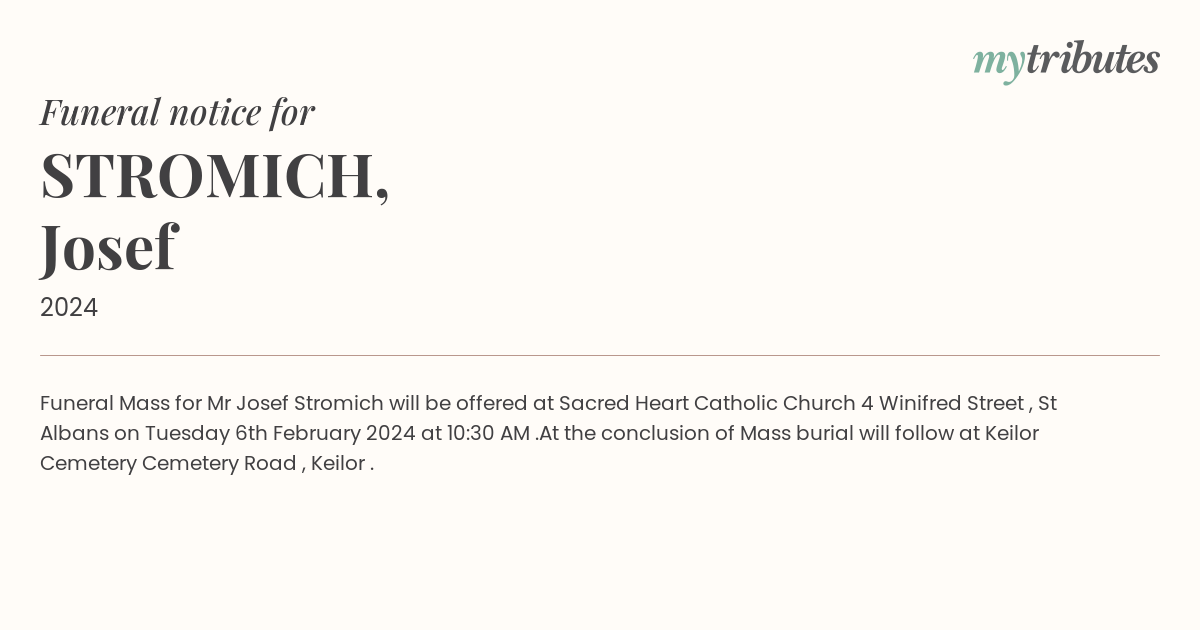
Task: Select the "Funeral notice for" heading
Action: (x=177, y=112)
